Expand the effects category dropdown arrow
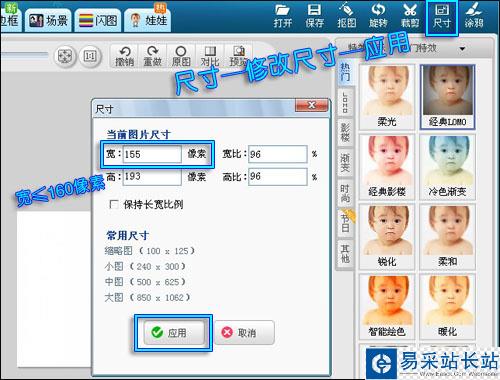Viewport: 500px width, 380px height. [462, 49]
